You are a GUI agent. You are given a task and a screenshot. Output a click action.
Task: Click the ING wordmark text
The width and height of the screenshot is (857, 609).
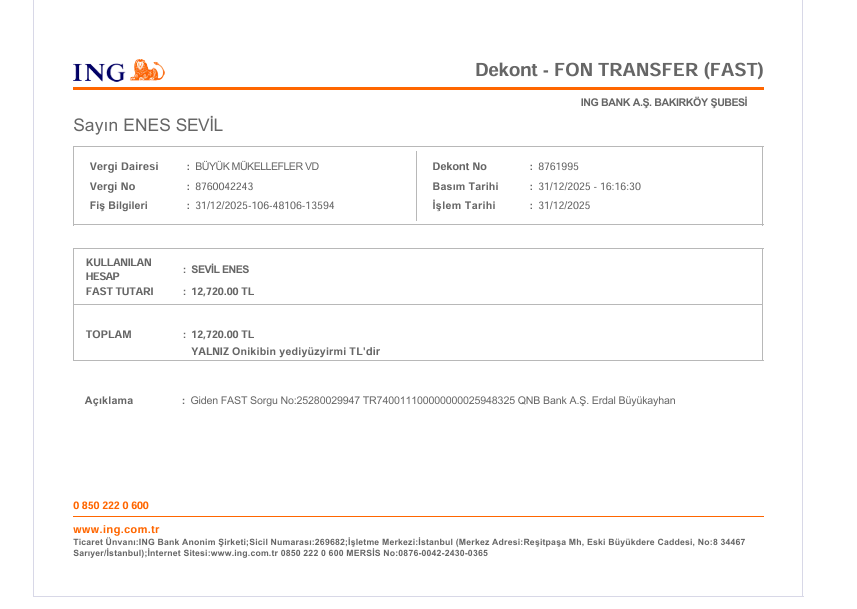[99, 72]
